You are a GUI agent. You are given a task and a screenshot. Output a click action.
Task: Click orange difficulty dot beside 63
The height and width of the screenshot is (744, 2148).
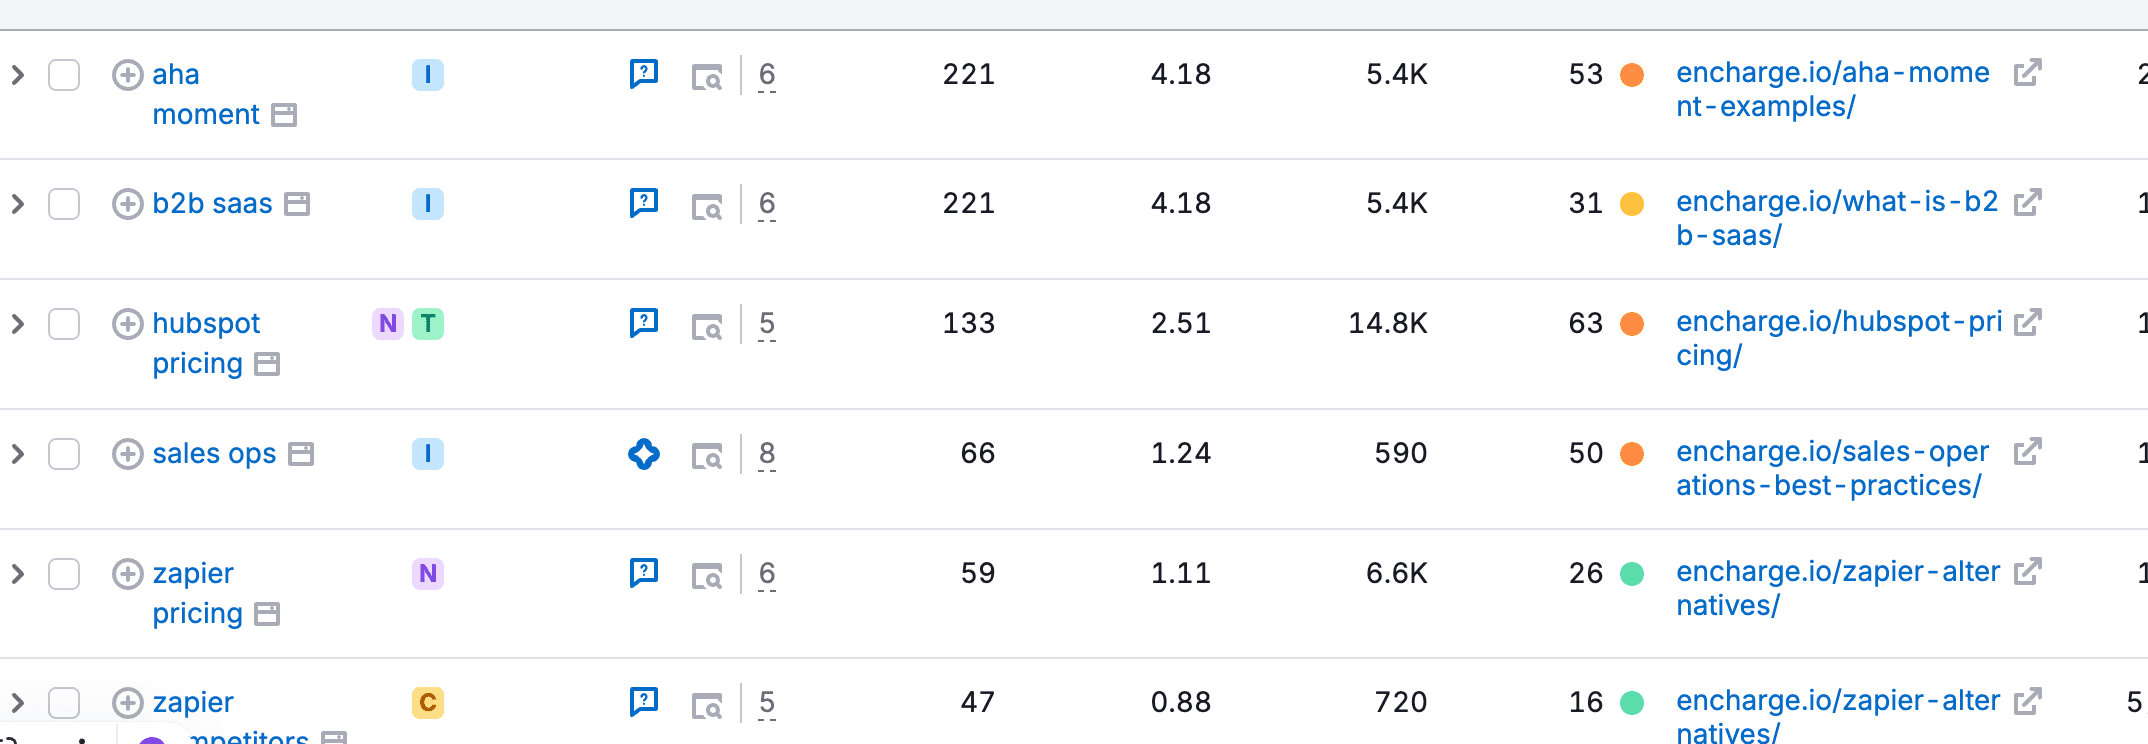point(1632,324)
